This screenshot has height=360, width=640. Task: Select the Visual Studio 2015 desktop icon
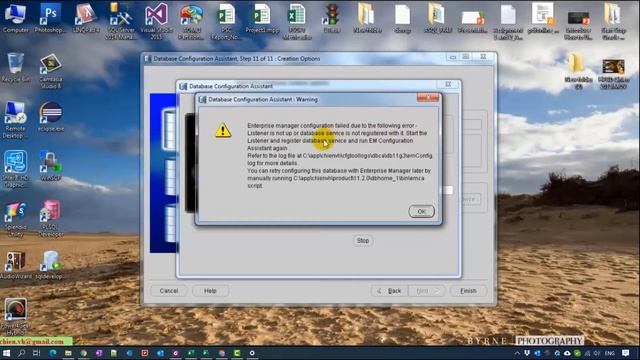point(156,21)
